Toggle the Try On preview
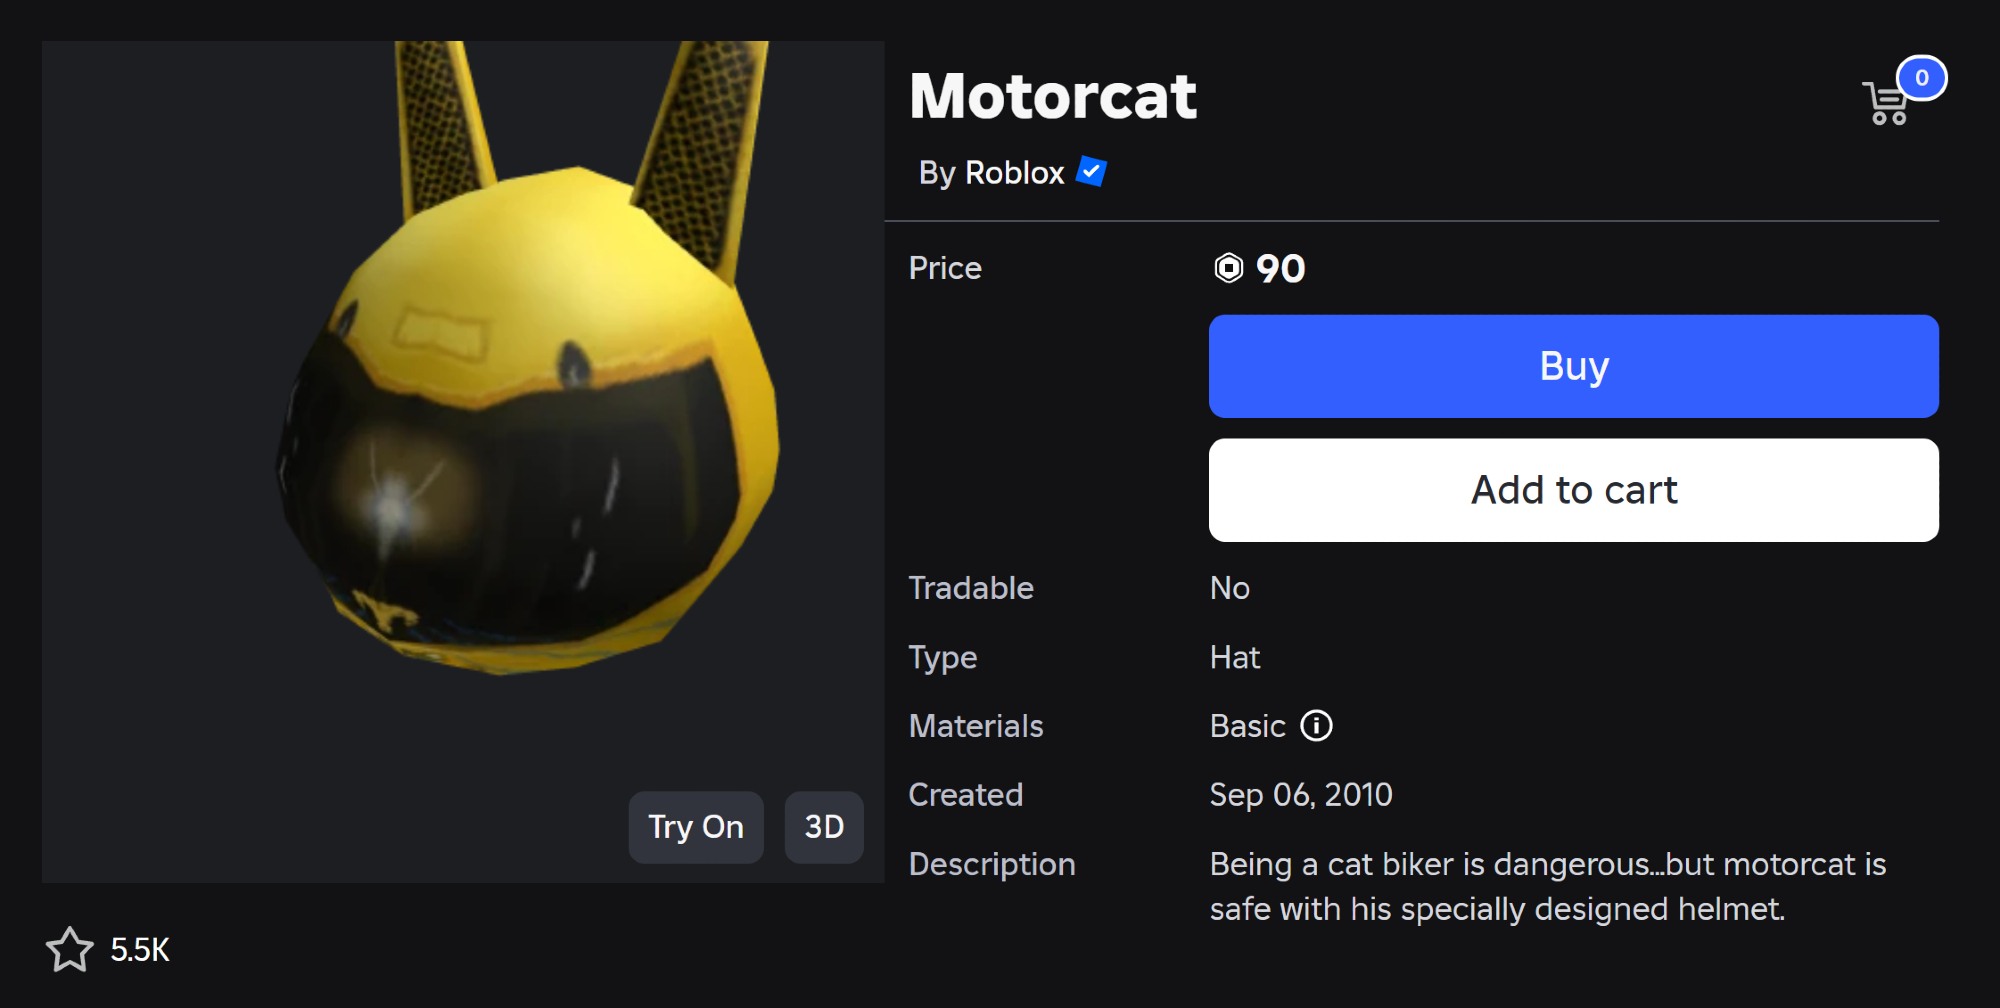Image resolution: width=2000 pixels, height=1008 pixels. pyautogui.click(x=695, y=827)
